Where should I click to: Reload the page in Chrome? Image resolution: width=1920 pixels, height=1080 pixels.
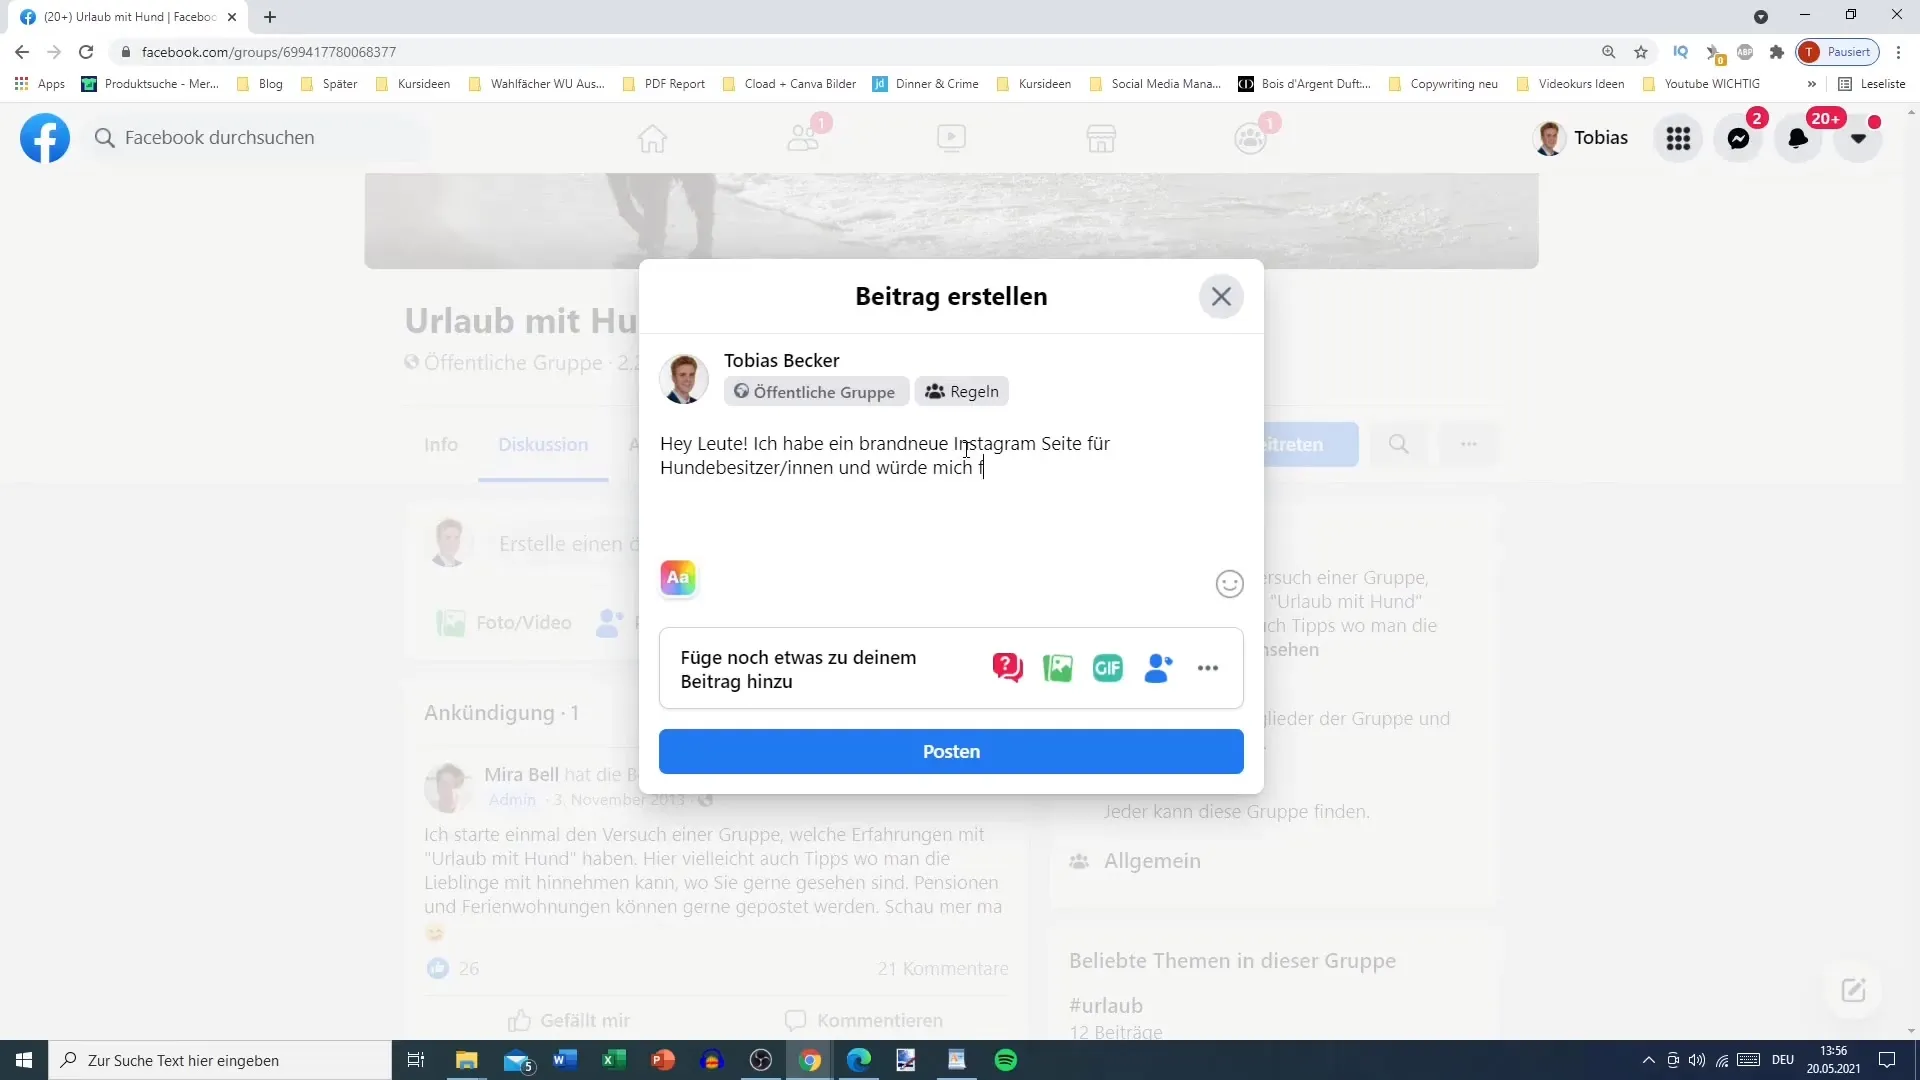(x=86, y=52)
